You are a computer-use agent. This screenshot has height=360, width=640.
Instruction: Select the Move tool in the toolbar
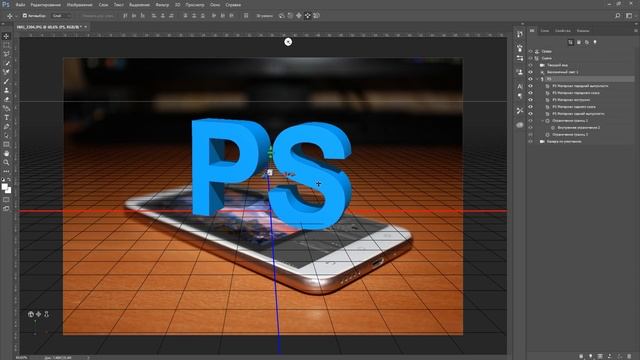(6, 36)
